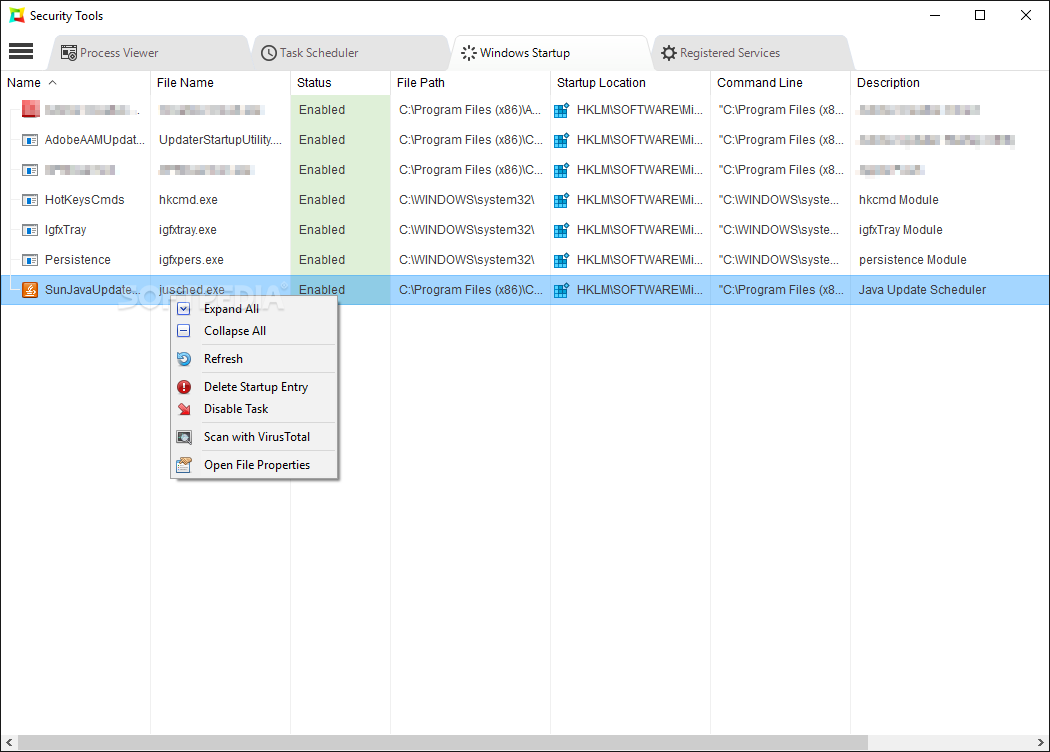This screenshot has width=1050, height=752.
Task: Sort by the Name column header
Action: point(76,82)
